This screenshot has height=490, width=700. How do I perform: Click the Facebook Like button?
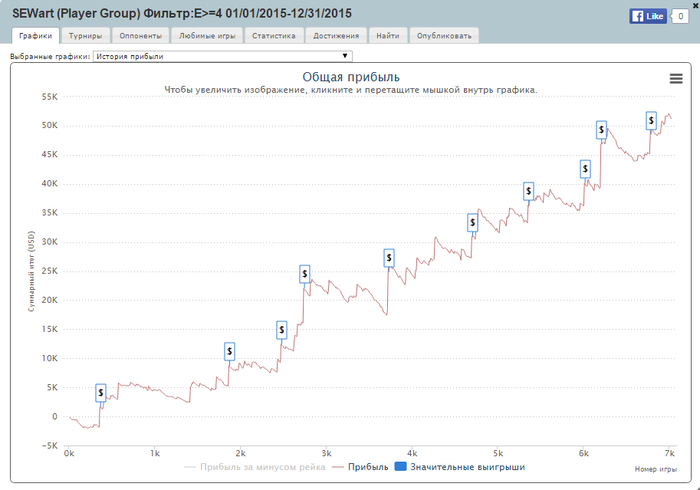tap(648, 16)
